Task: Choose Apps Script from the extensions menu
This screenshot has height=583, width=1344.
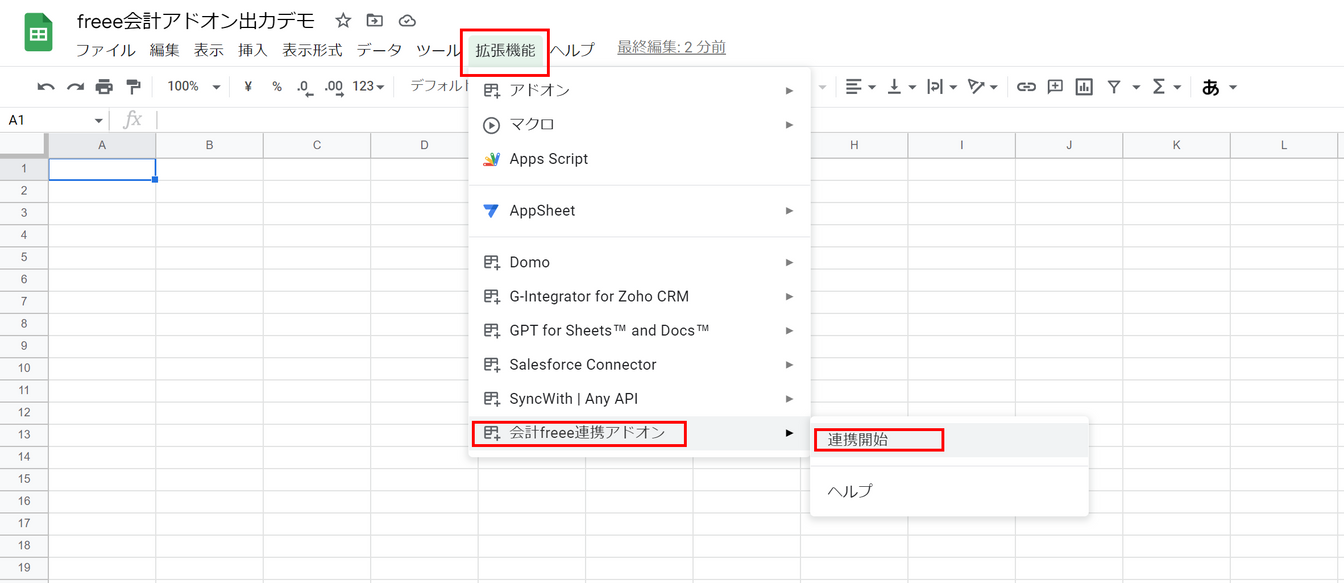Action: point(639,159)
